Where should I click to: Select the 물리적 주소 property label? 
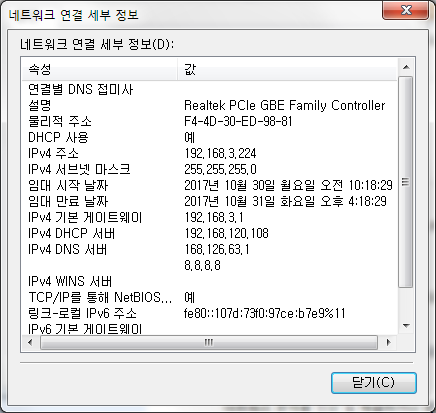pyautogui.click(x=60, y=121)
